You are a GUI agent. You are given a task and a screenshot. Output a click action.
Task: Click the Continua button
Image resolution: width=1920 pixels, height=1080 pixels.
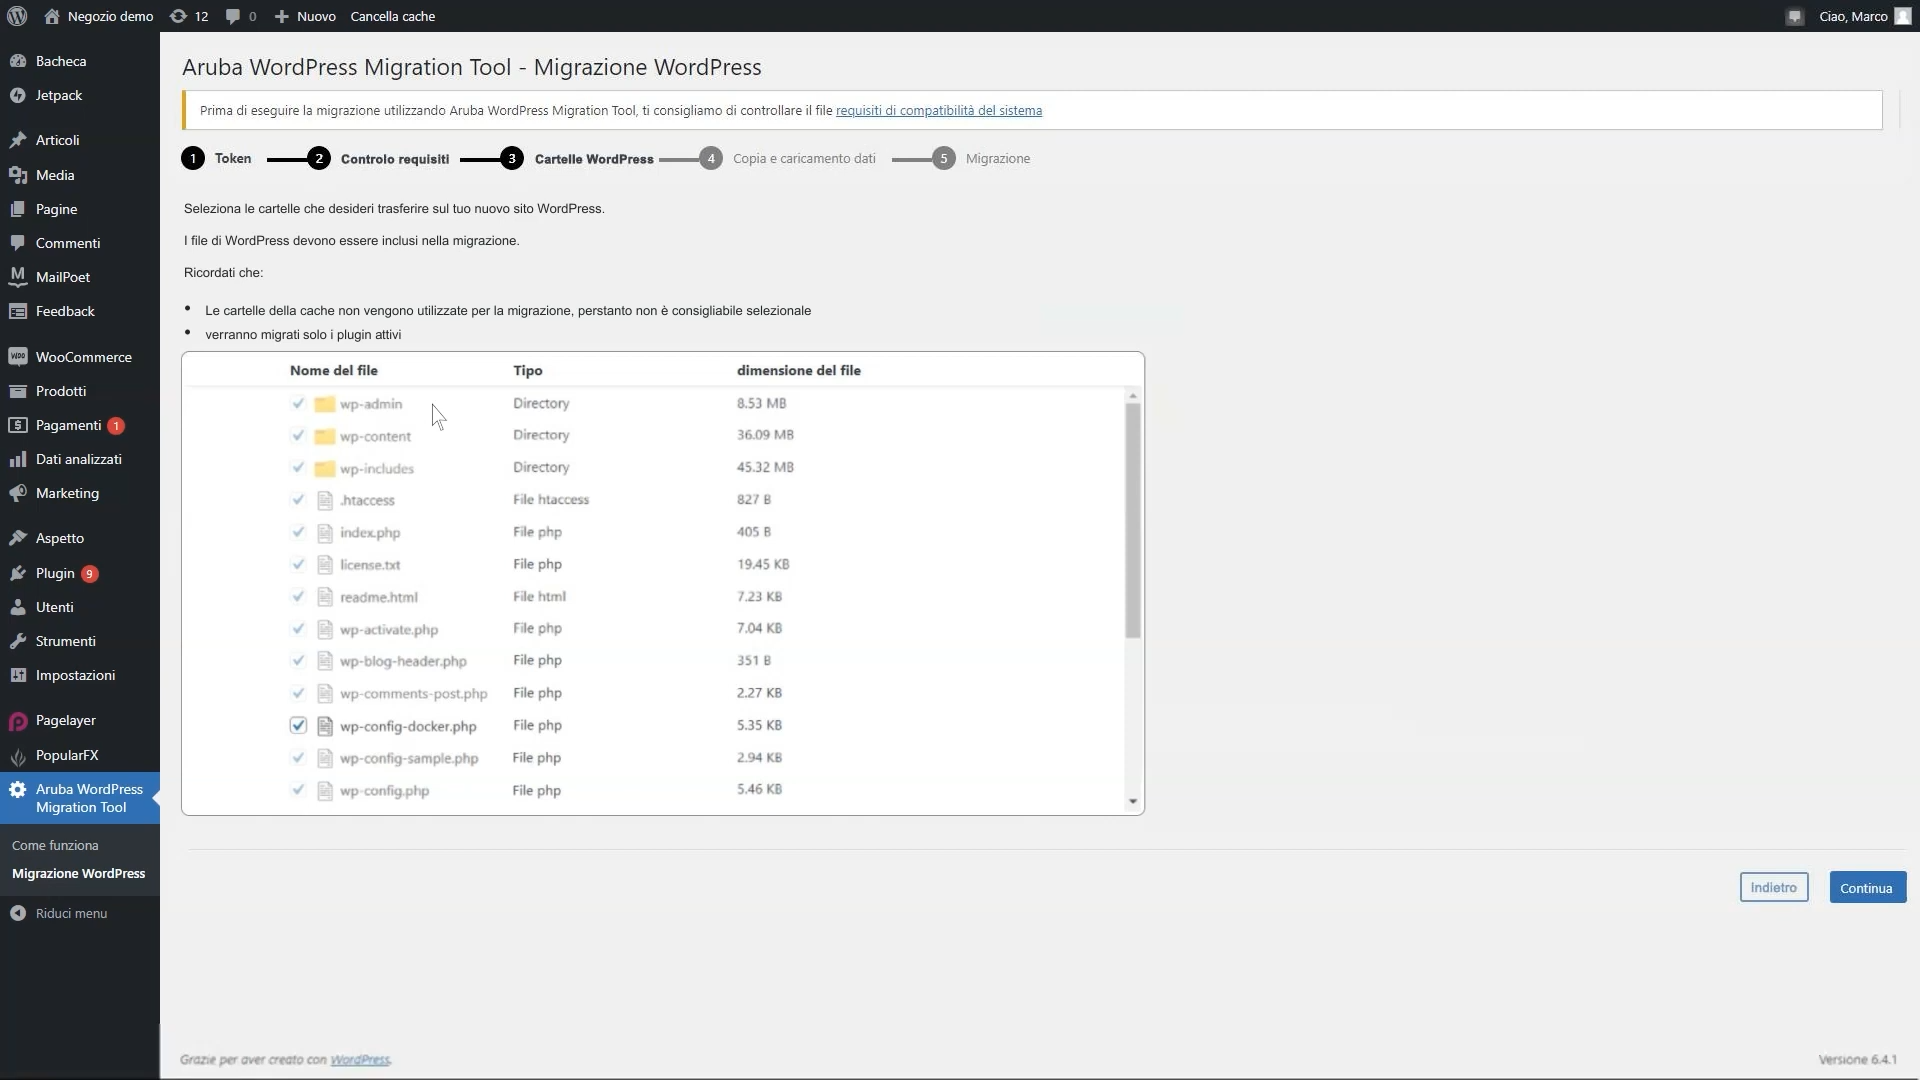point(1867,887)
